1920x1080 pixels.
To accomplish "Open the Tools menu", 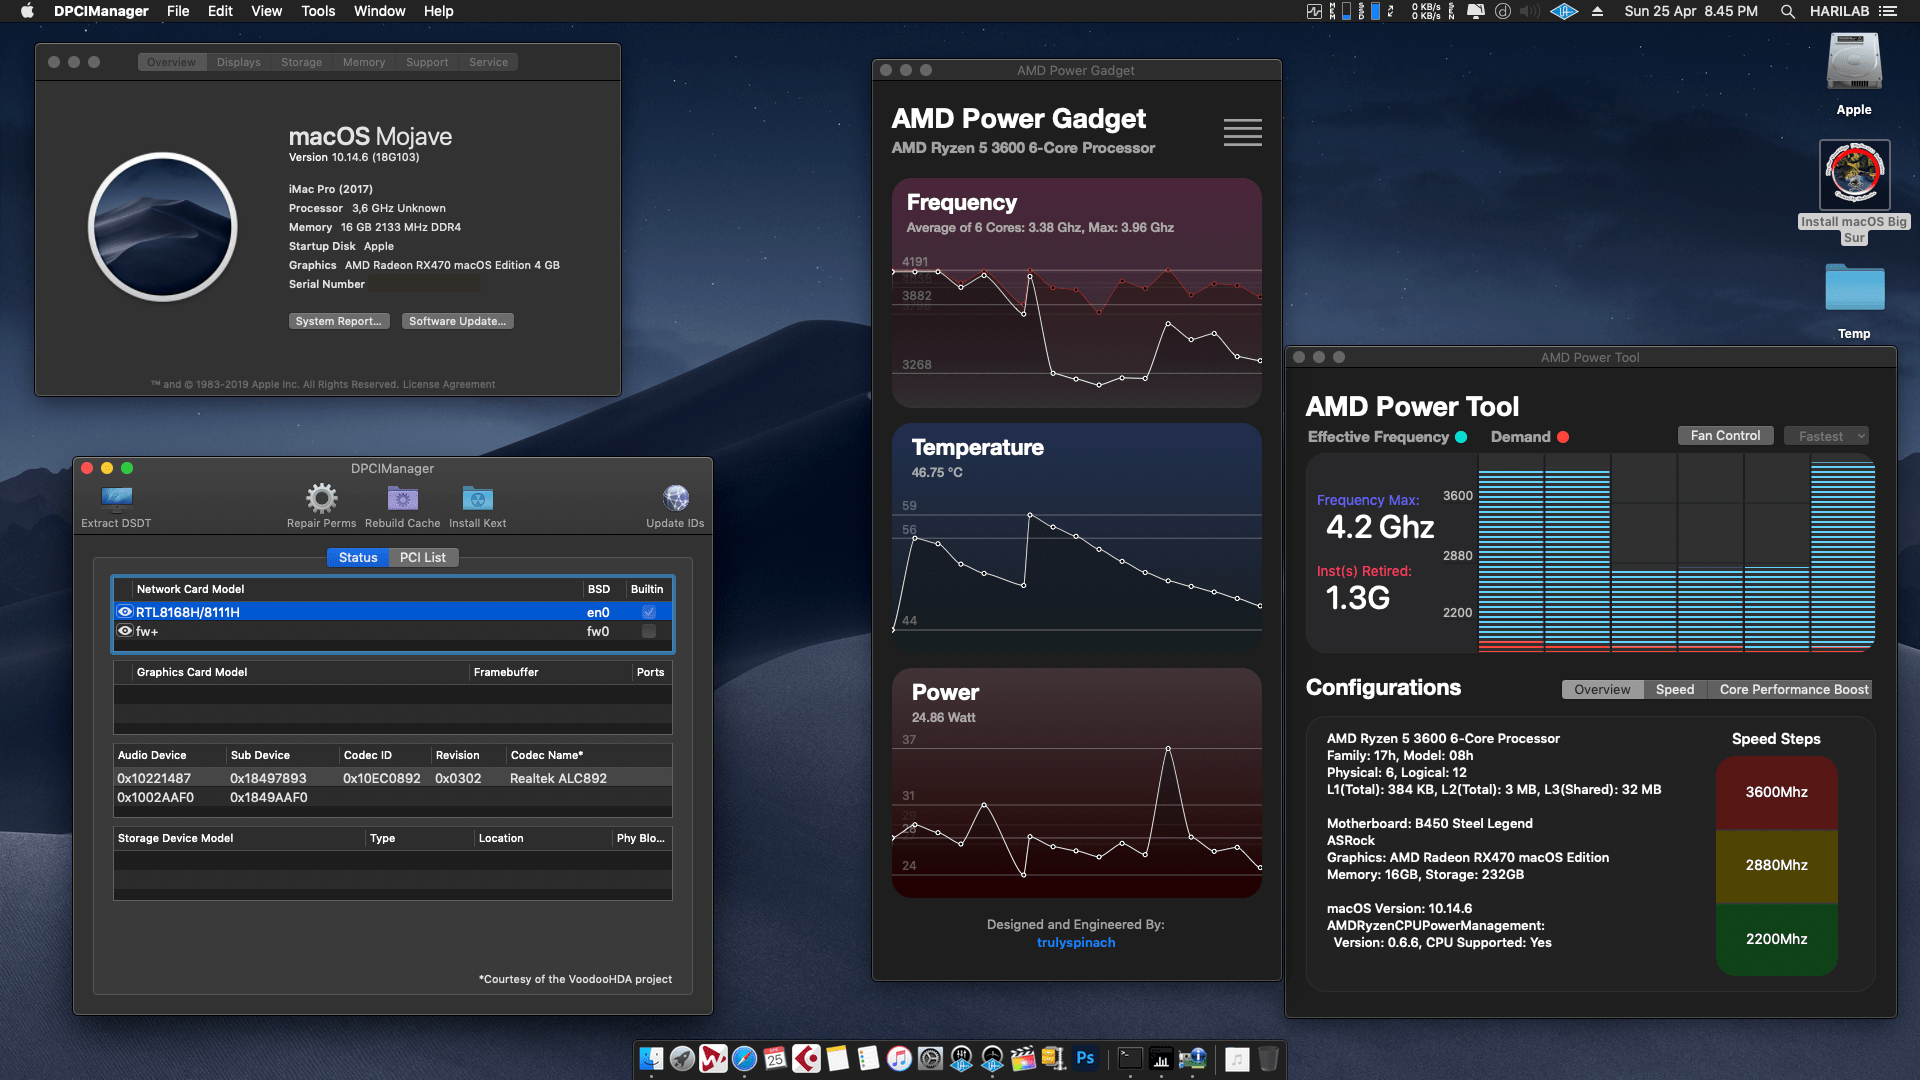I will [x=318, y=11].
